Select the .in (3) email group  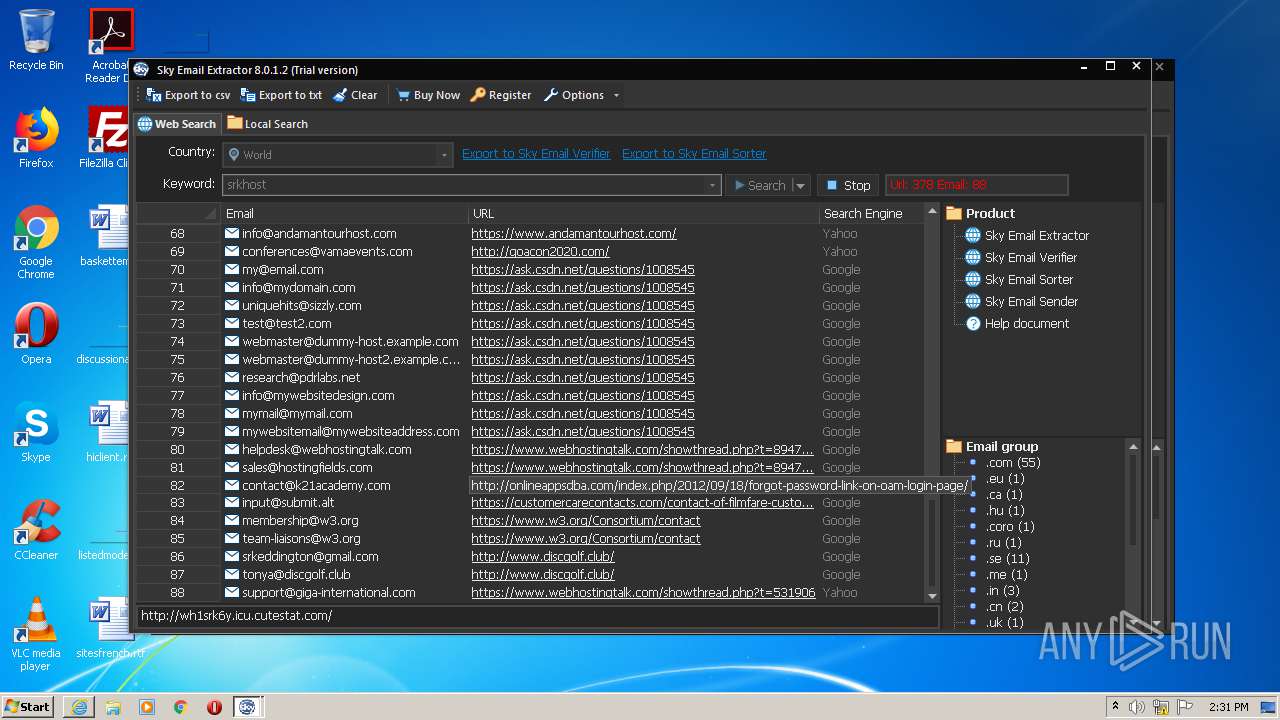point(1003,591)
